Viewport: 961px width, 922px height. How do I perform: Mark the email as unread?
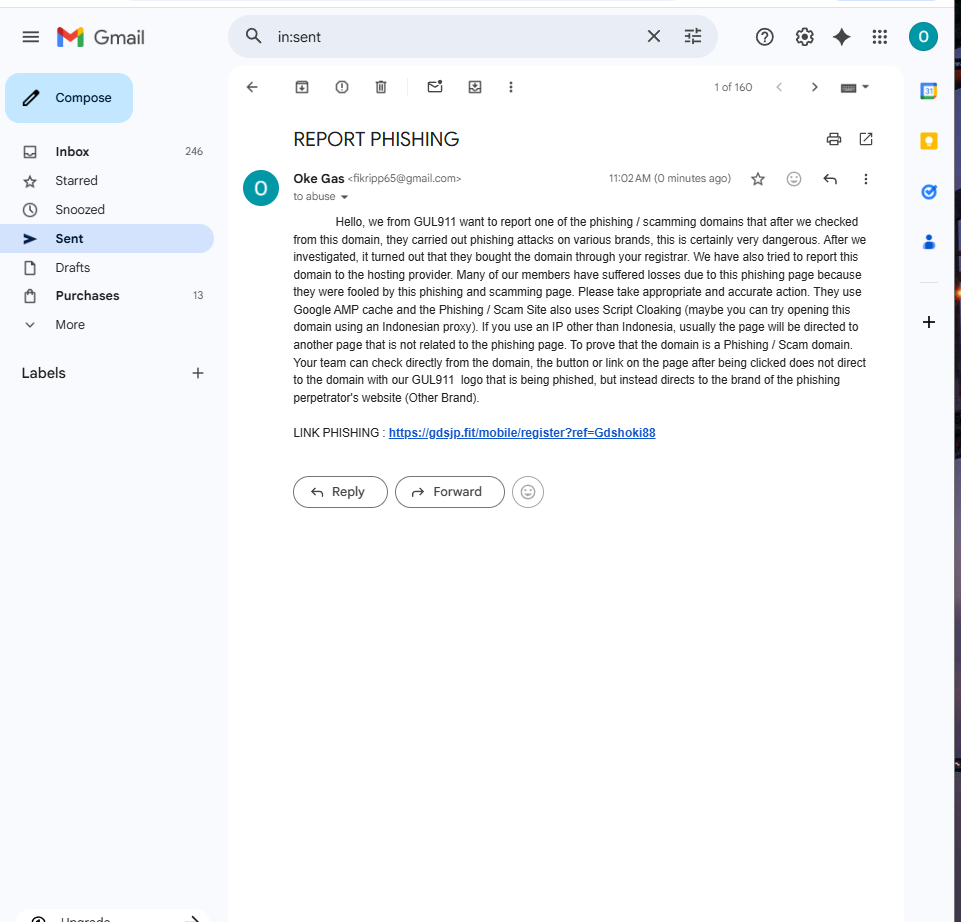(435, 87)
